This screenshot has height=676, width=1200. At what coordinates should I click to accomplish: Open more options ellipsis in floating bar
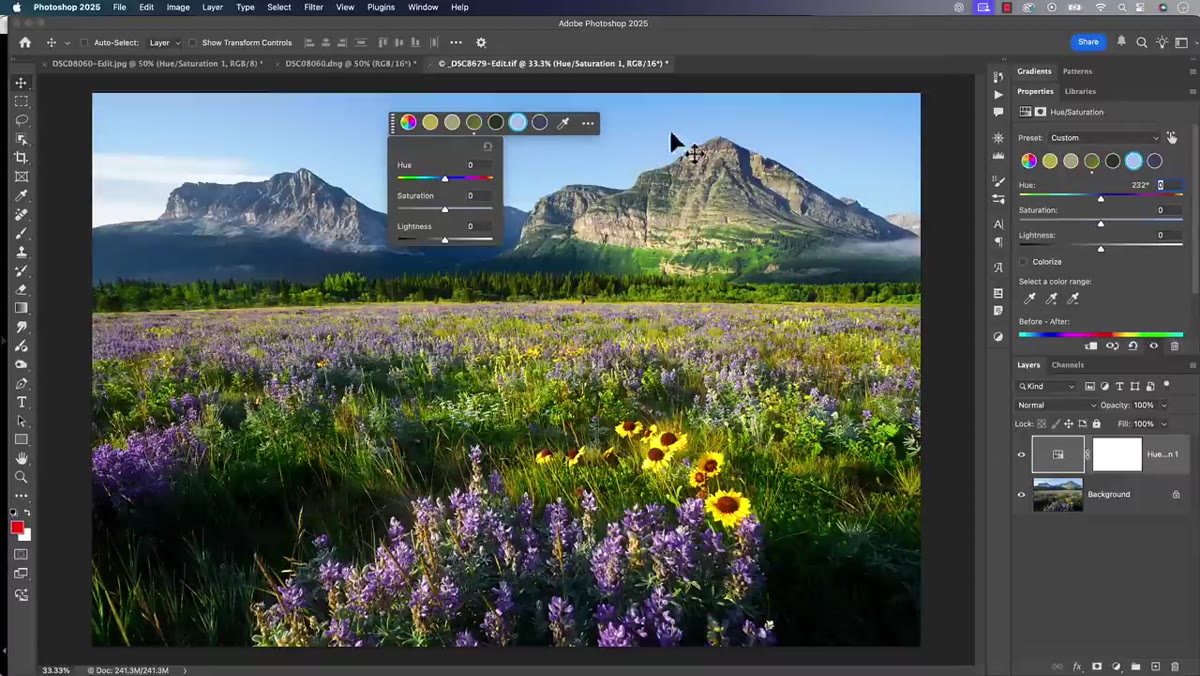pos(588,123)
